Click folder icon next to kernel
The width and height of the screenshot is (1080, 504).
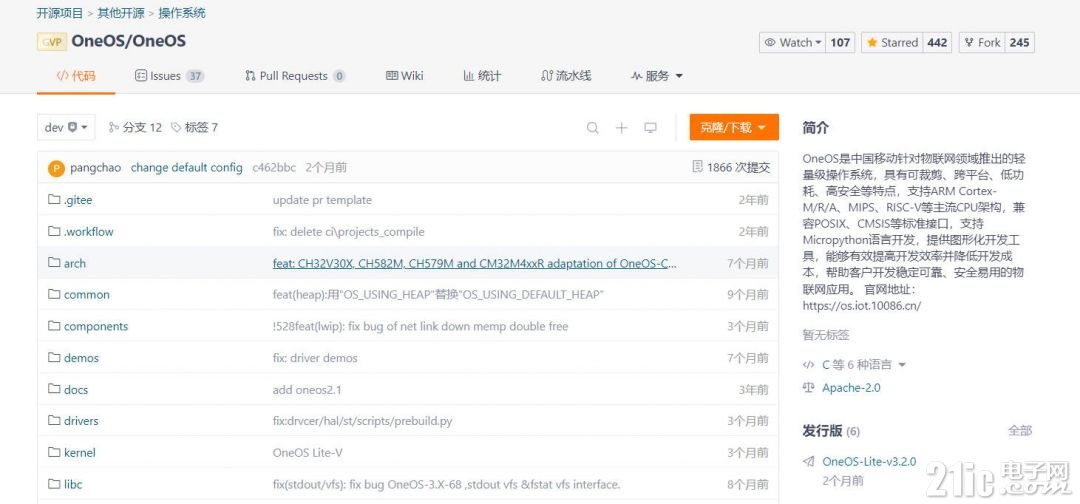point(54,452)
